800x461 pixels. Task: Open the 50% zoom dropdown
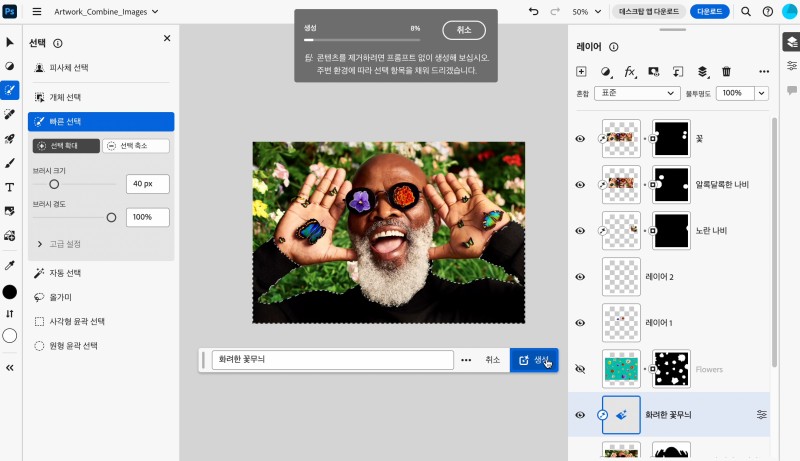tap(587, 11)
